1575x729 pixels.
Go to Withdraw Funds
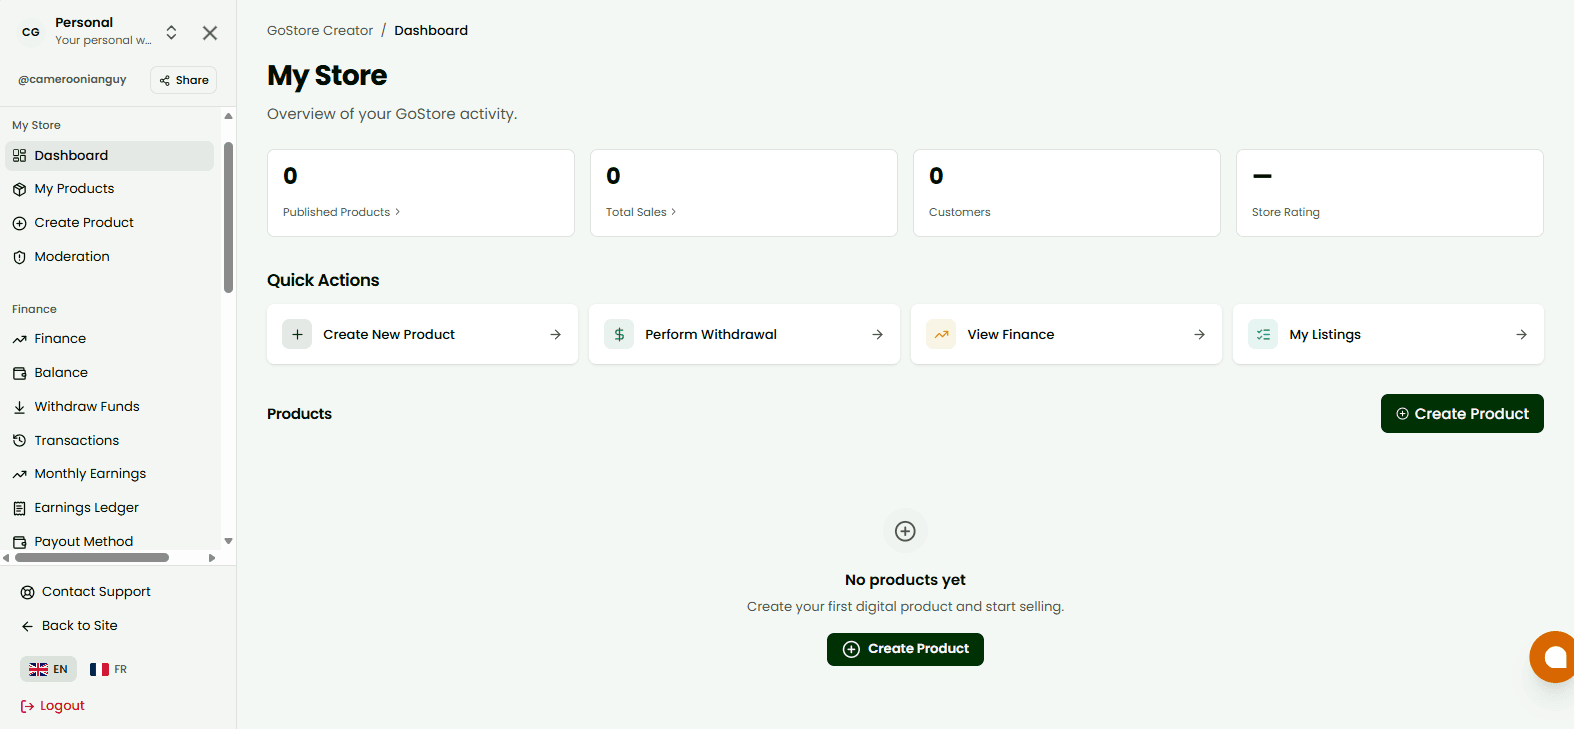coord(109,407)
